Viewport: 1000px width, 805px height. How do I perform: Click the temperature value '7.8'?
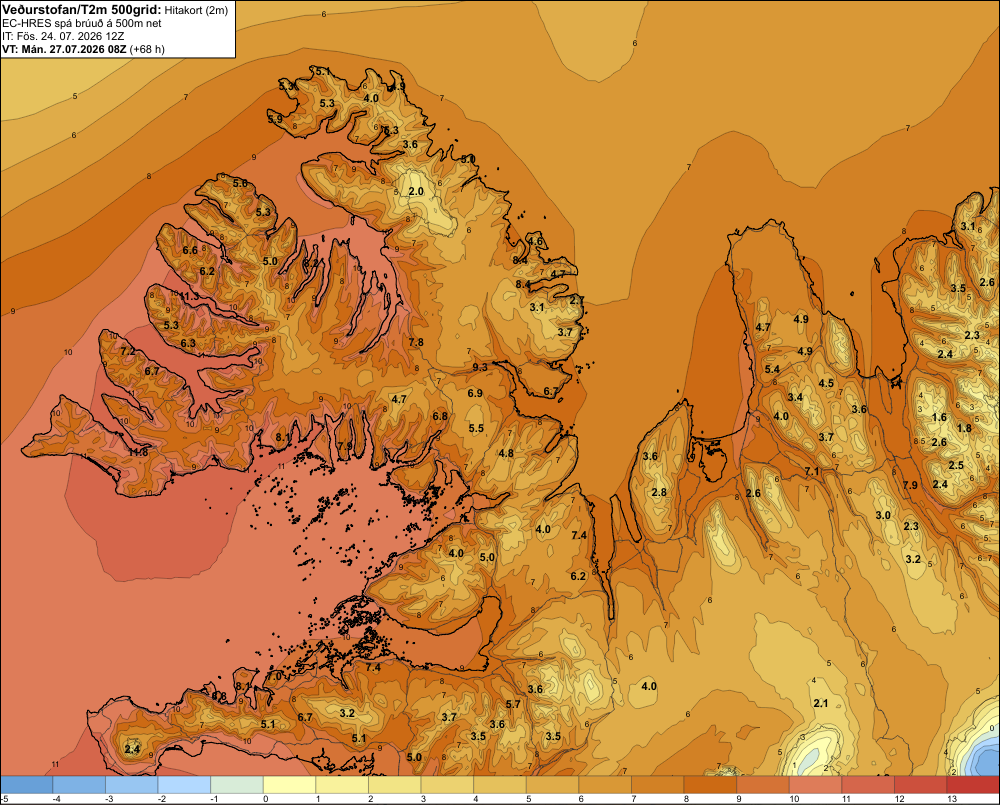point(416,342)
